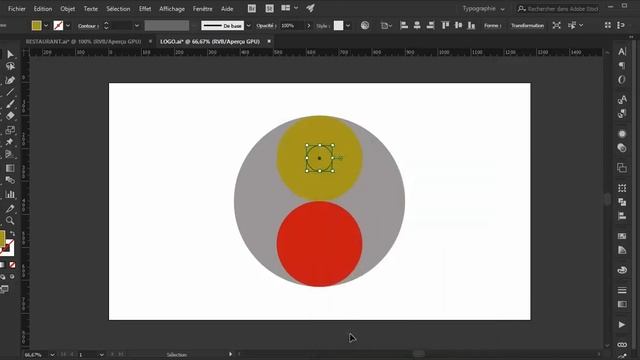Click the Contour stroke label
This screenshot has width=640, height=360.
click(x=88, y=26)
